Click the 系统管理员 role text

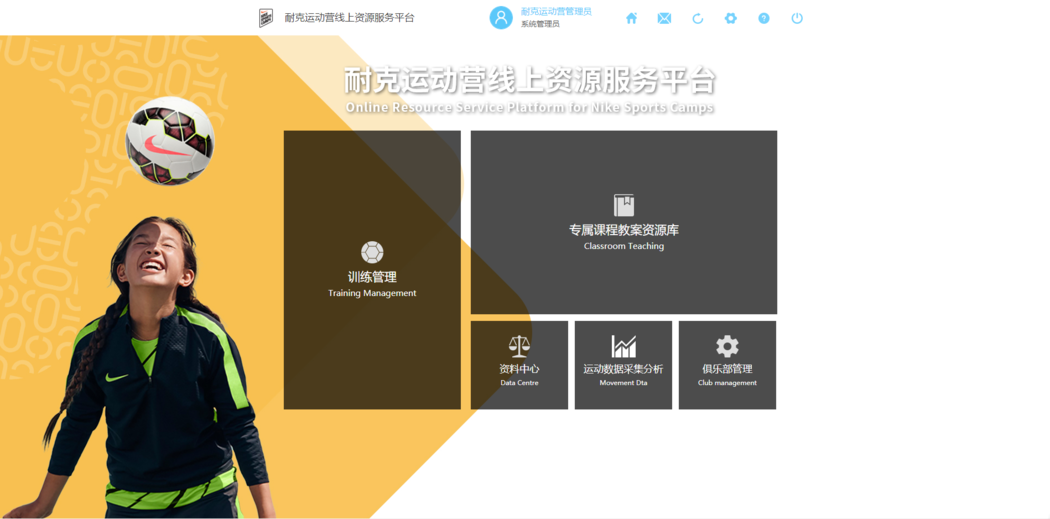(540, 24)
